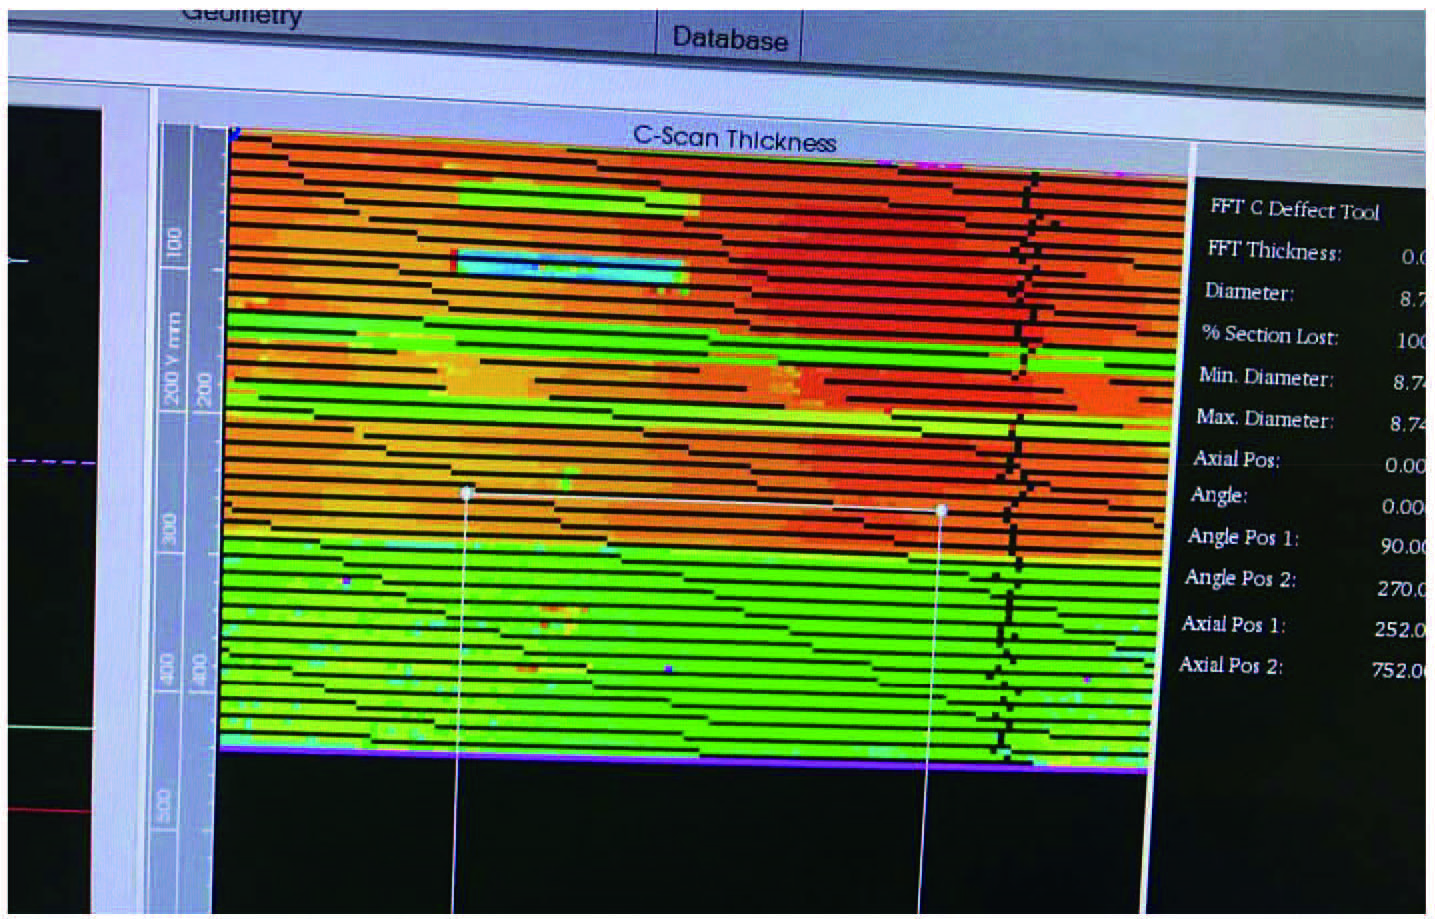Switch to the Geometry tab

[x=241, y=15]
